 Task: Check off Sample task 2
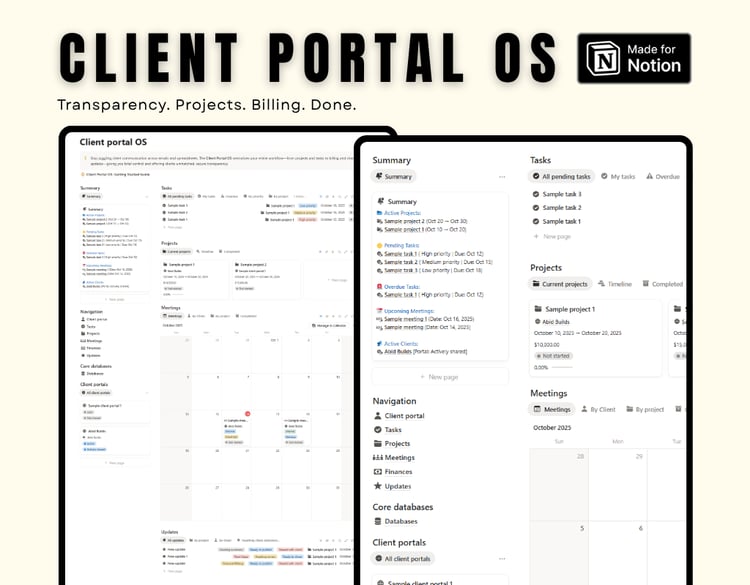point(536,208)
